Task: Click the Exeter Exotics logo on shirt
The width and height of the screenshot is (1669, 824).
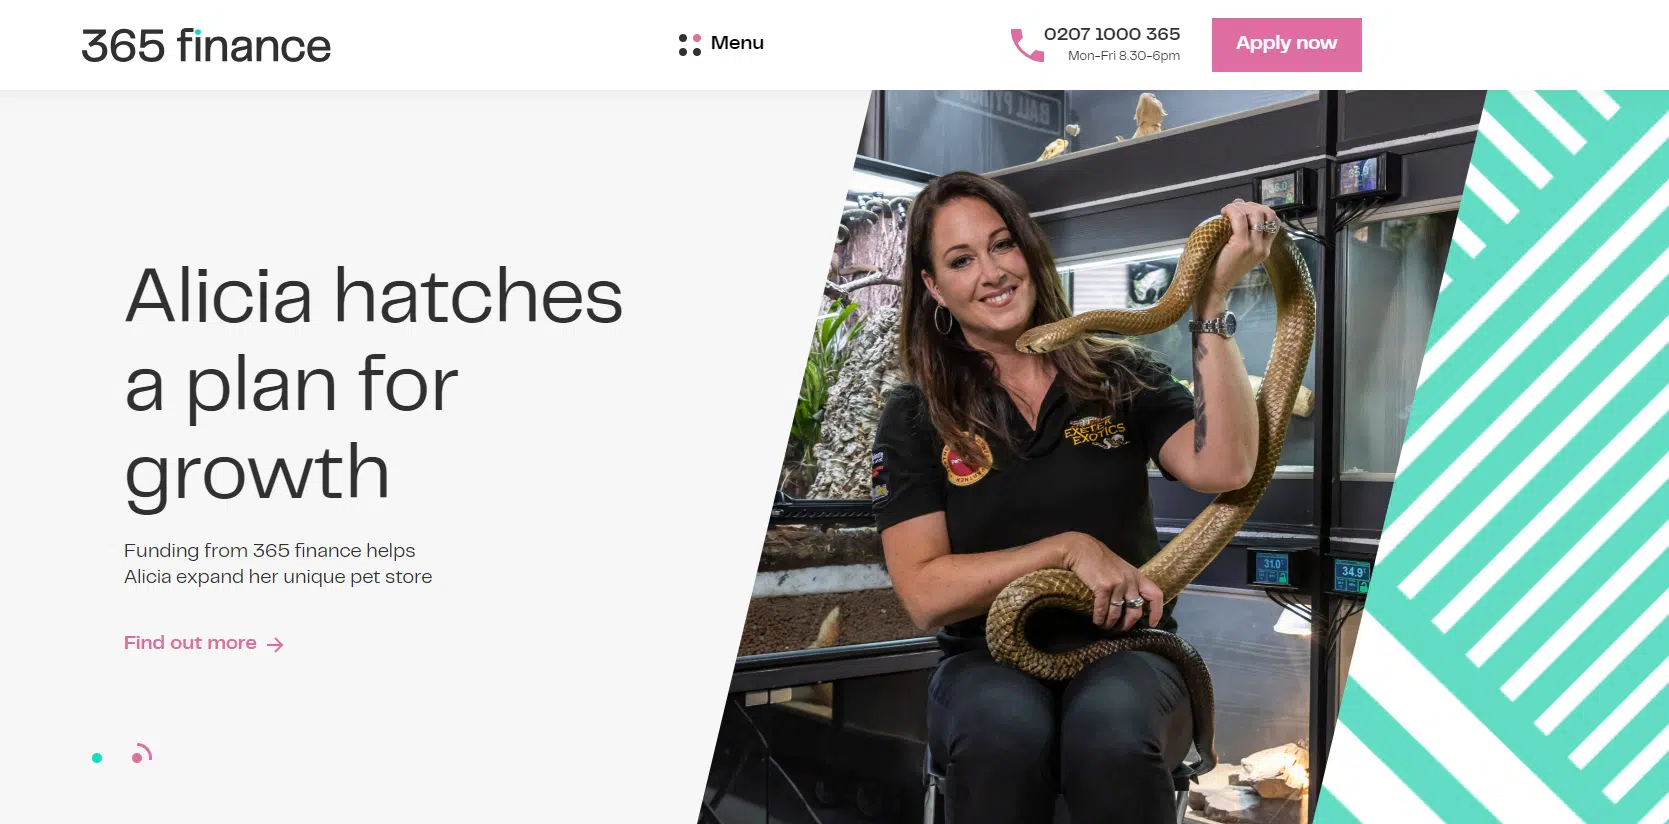Action: click(1095, 432)
